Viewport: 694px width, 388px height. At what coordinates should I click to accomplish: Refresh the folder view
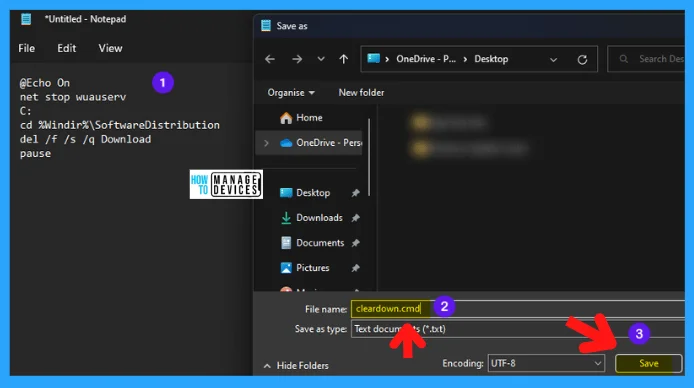(582, 59)
